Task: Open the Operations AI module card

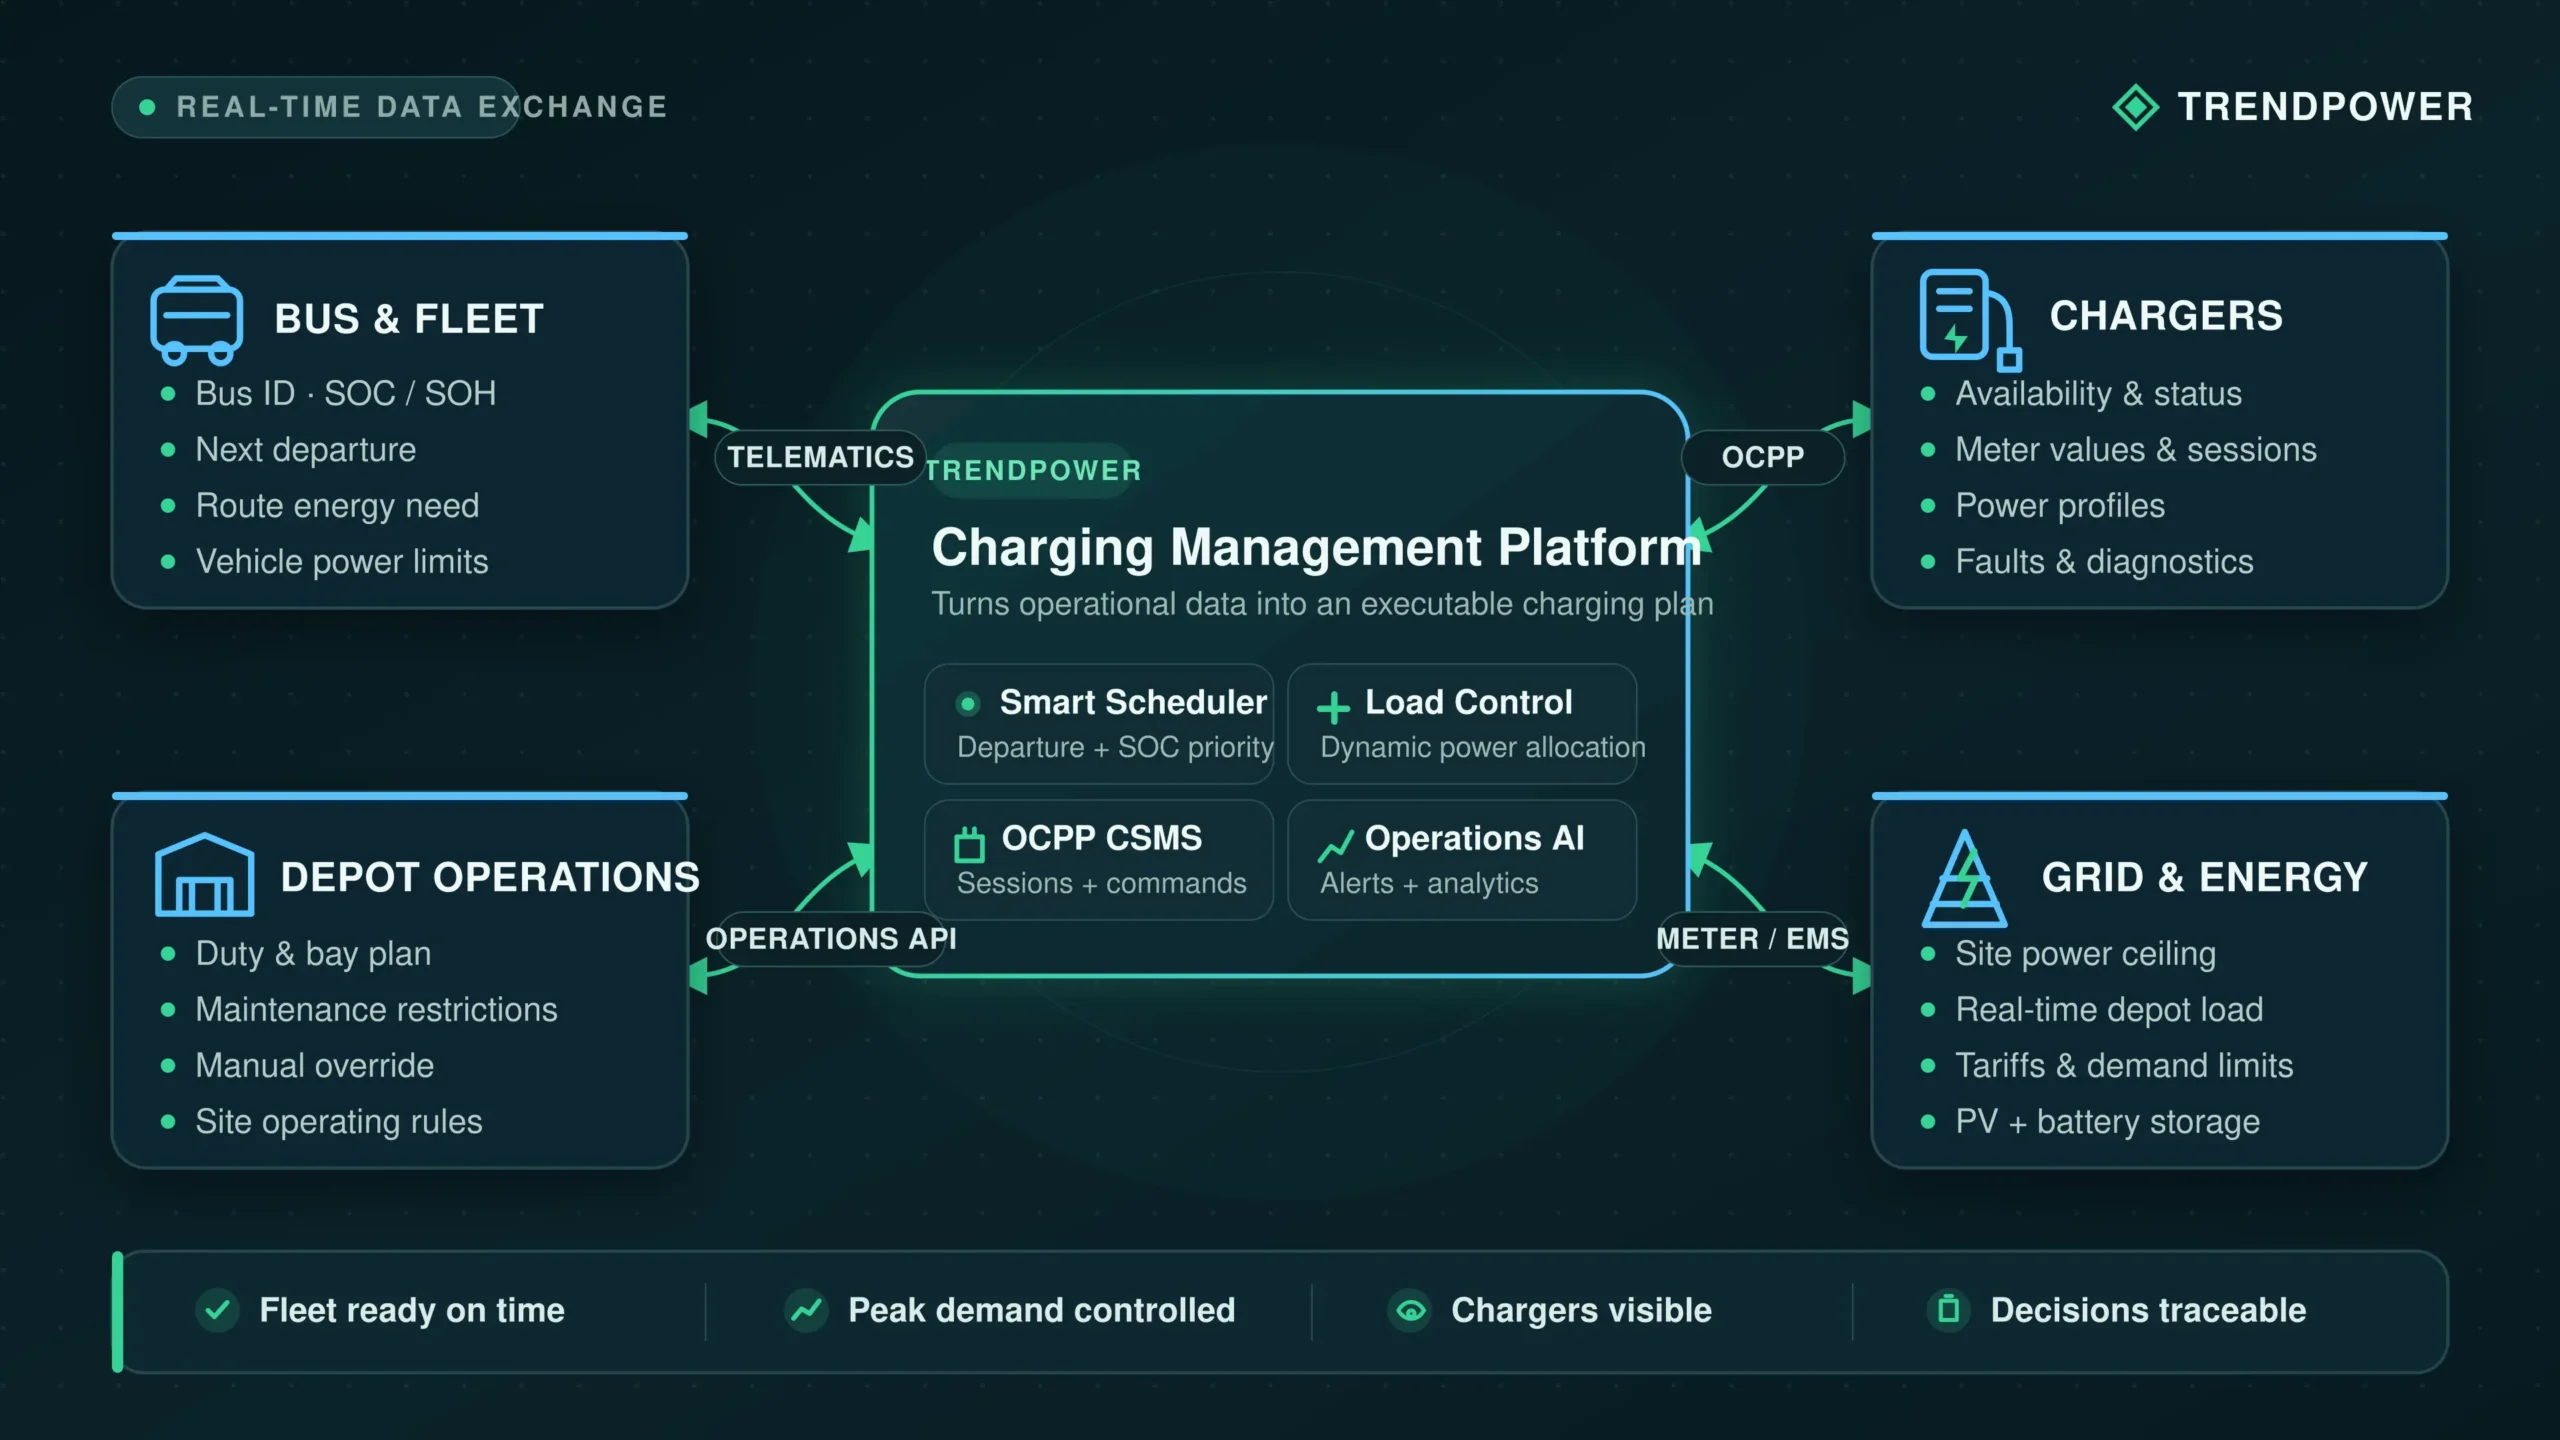Action: pyautogui.click(x=1462, y=860)
